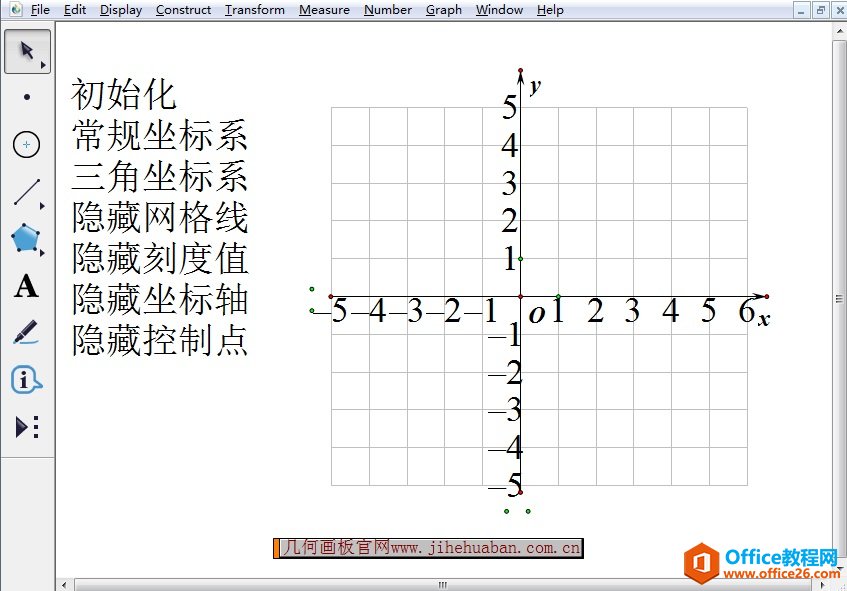Open the Transform menu

[x=254, y=10]
